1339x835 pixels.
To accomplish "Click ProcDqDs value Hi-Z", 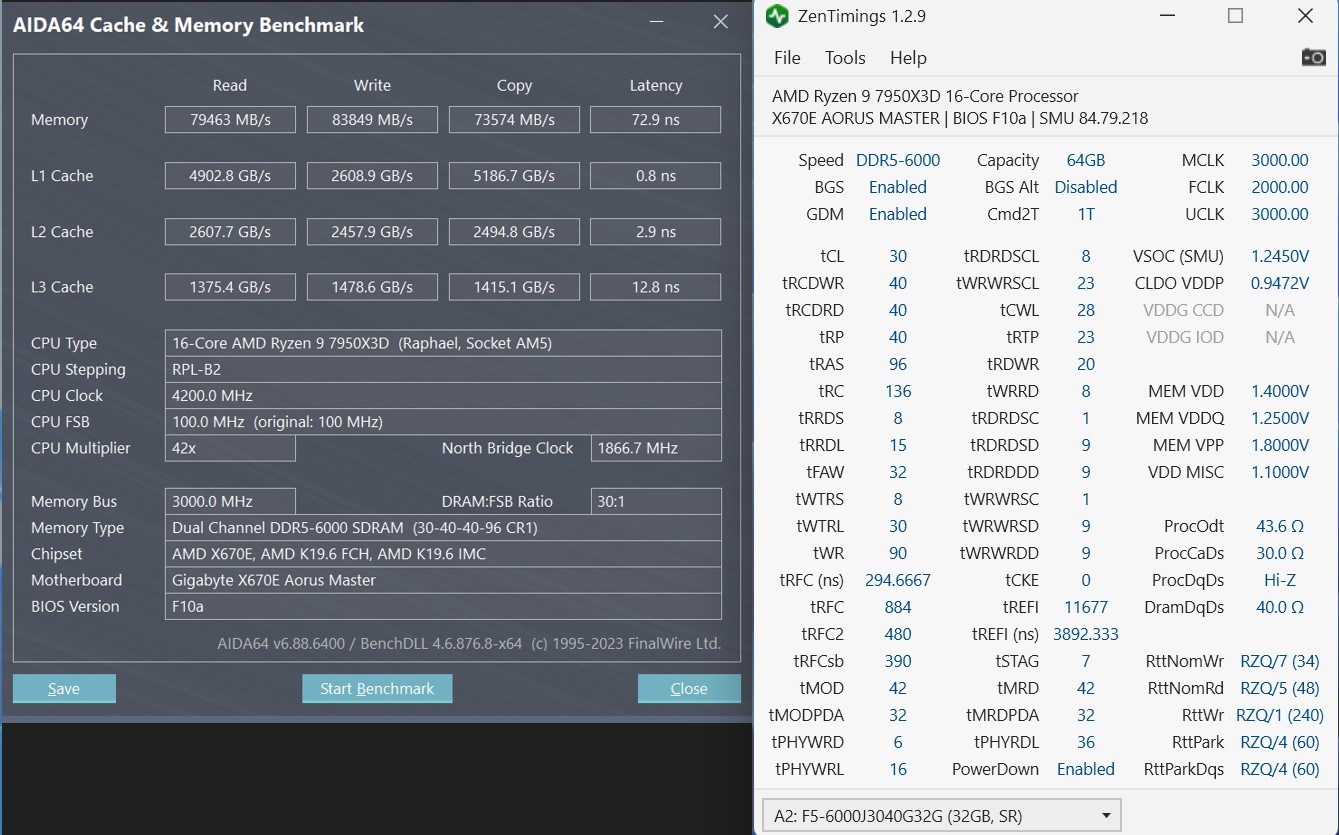I will (1280, 580).
